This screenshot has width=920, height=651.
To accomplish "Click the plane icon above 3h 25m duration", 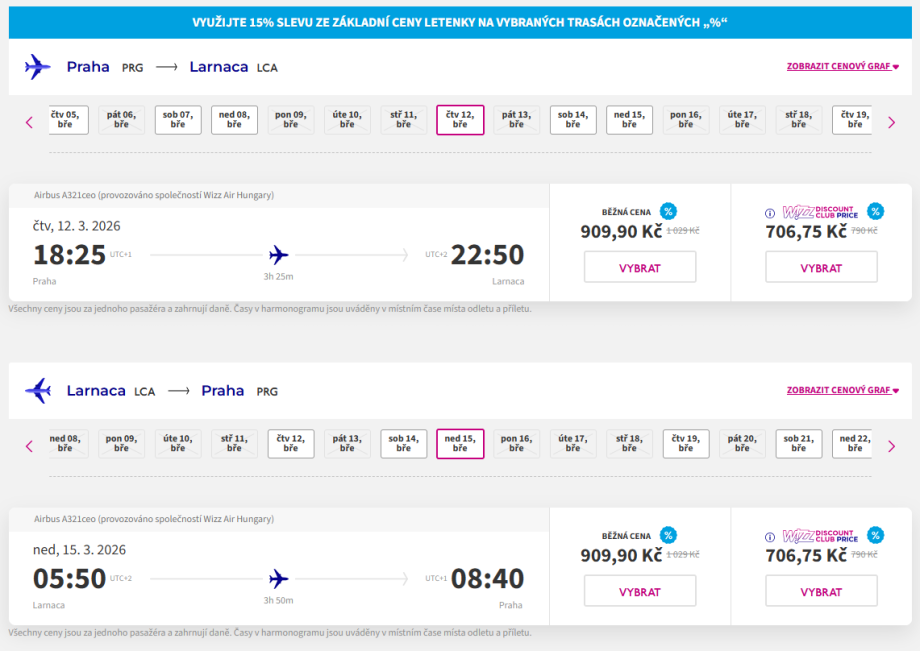I will click(x=278, y=254).
